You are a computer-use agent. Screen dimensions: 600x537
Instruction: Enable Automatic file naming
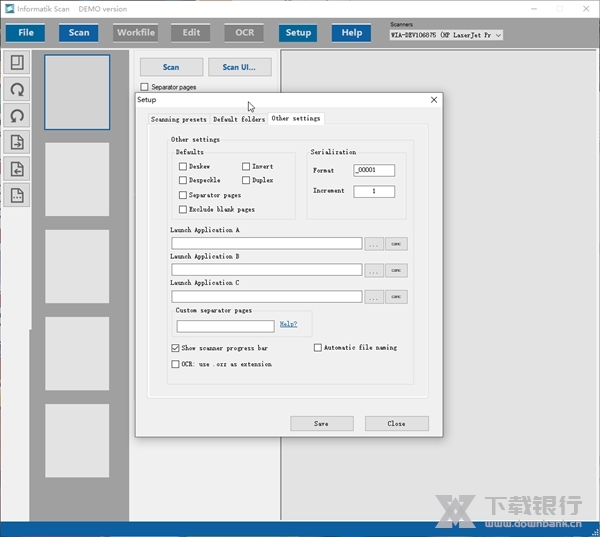tap(318, 348)
